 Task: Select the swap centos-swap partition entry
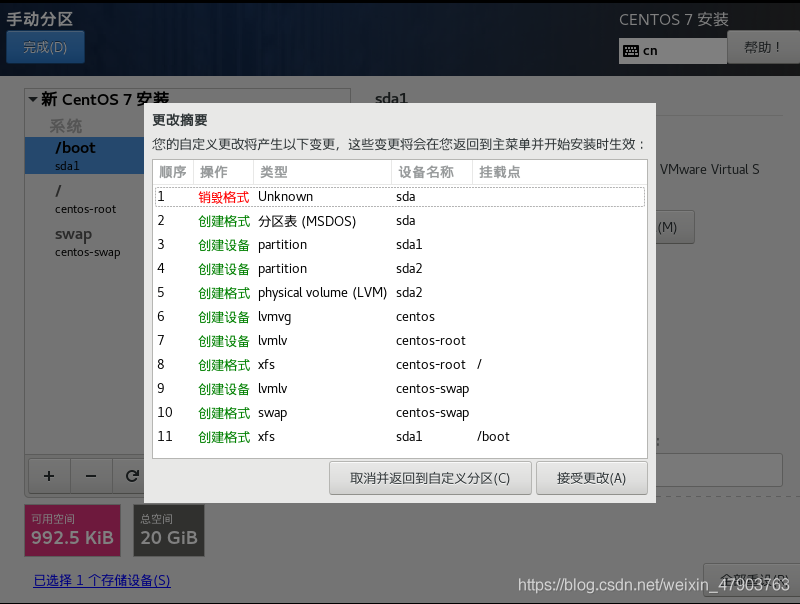pyautogui.click(x=85, y=242)
